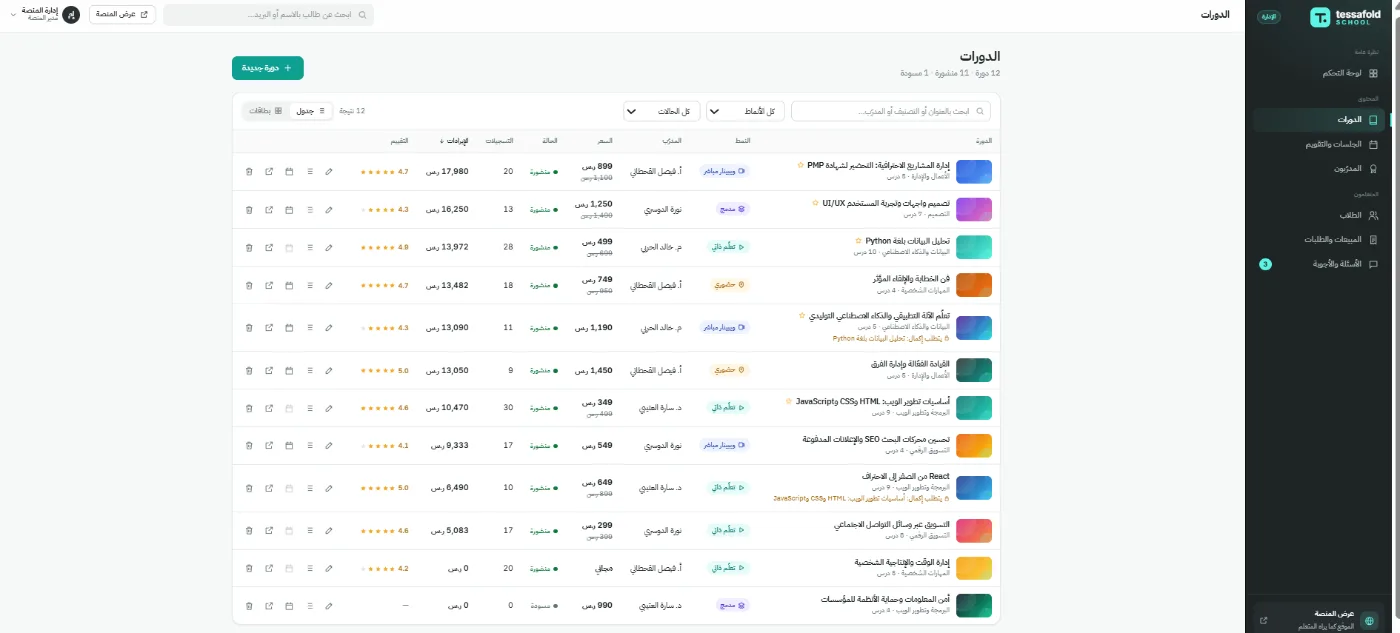The height and width of the screenshot is (633, 1400).
Task: Sort by the الإيرادات revenue column
Action: (x=455, y=141)
